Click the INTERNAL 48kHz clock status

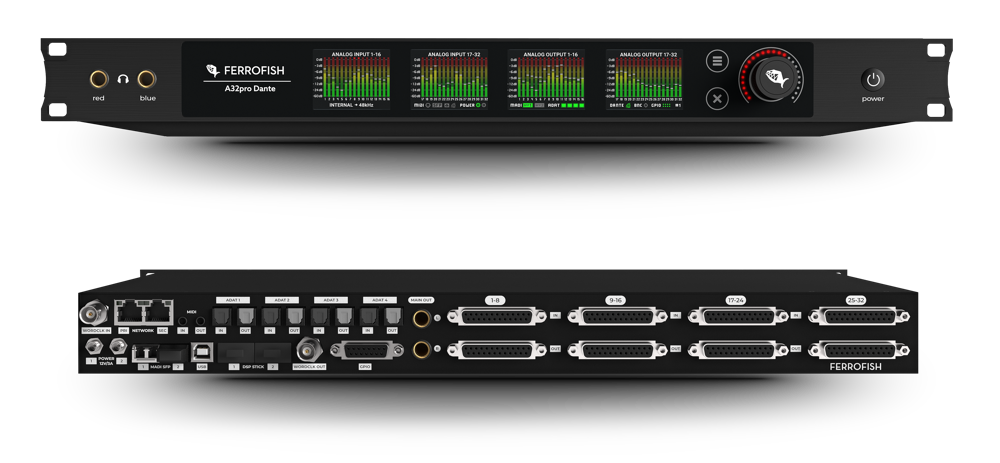351,105
